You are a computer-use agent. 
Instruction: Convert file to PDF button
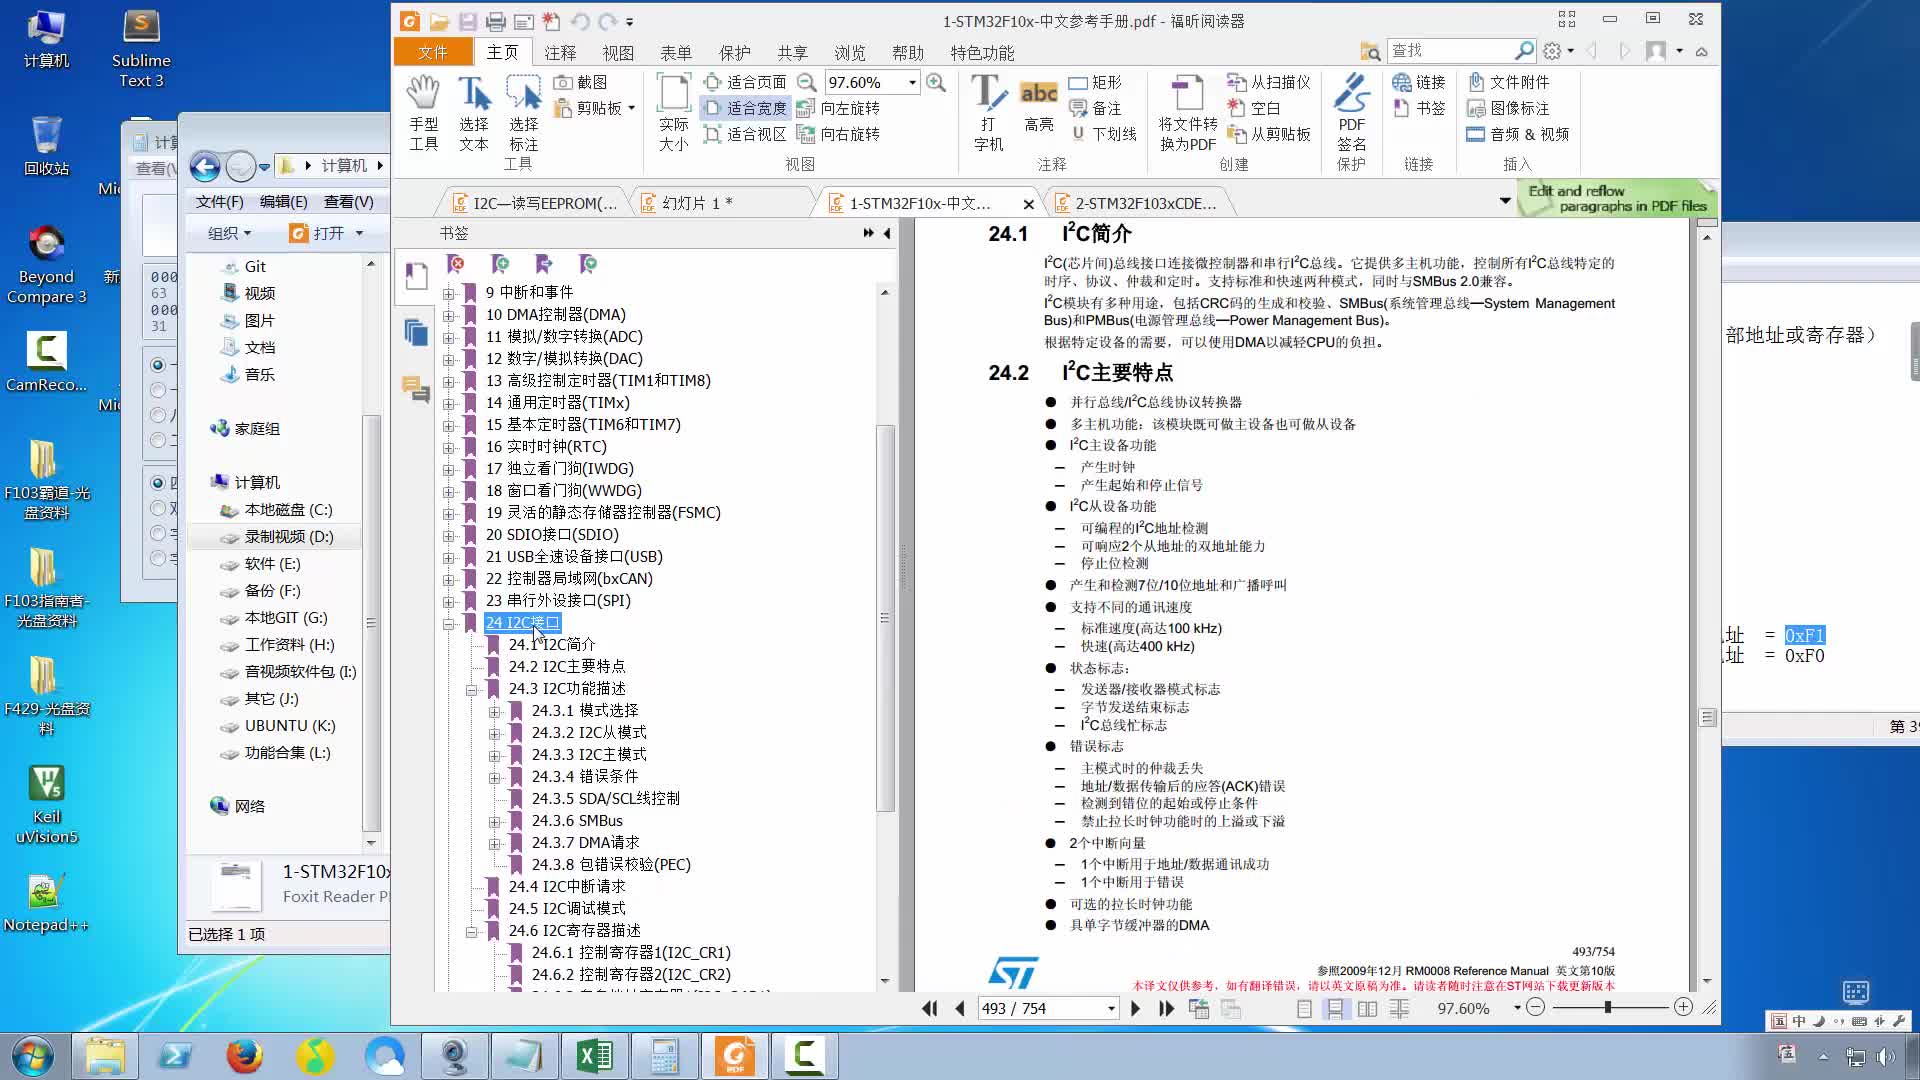tap(1187, 112)
